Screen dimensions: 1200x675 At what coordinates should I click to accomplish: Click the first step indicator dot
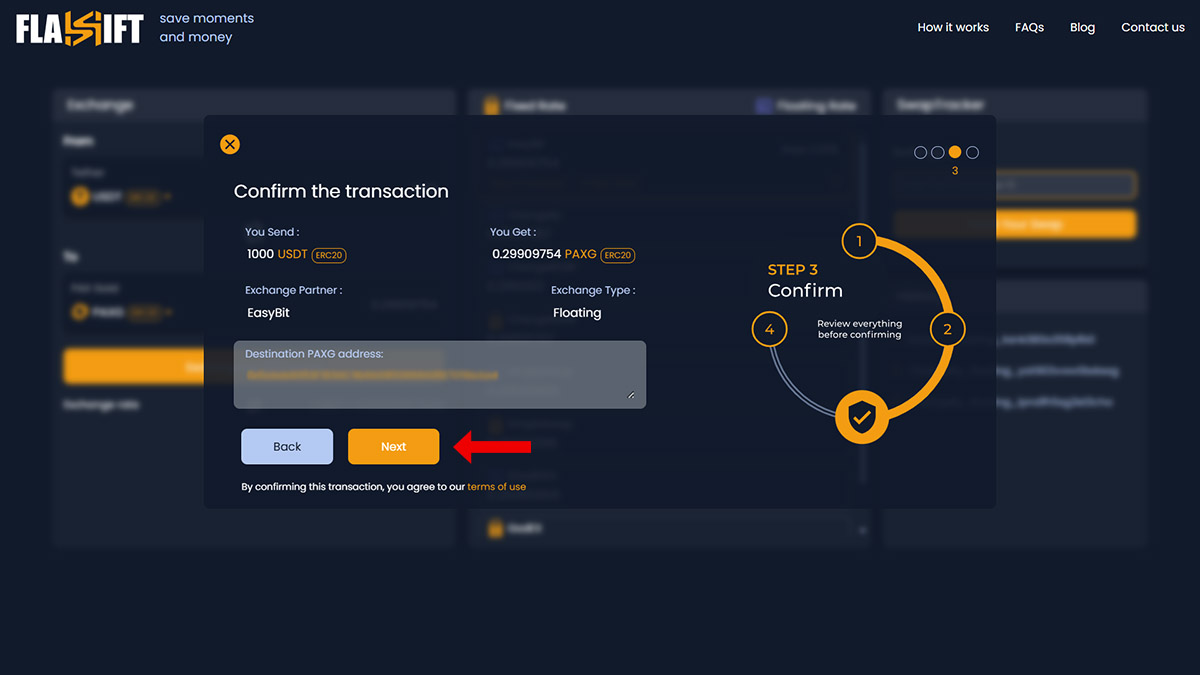921,152
